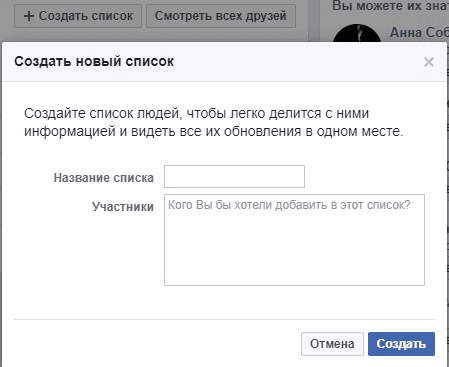Click the dialog description about sharing with people

213,122
